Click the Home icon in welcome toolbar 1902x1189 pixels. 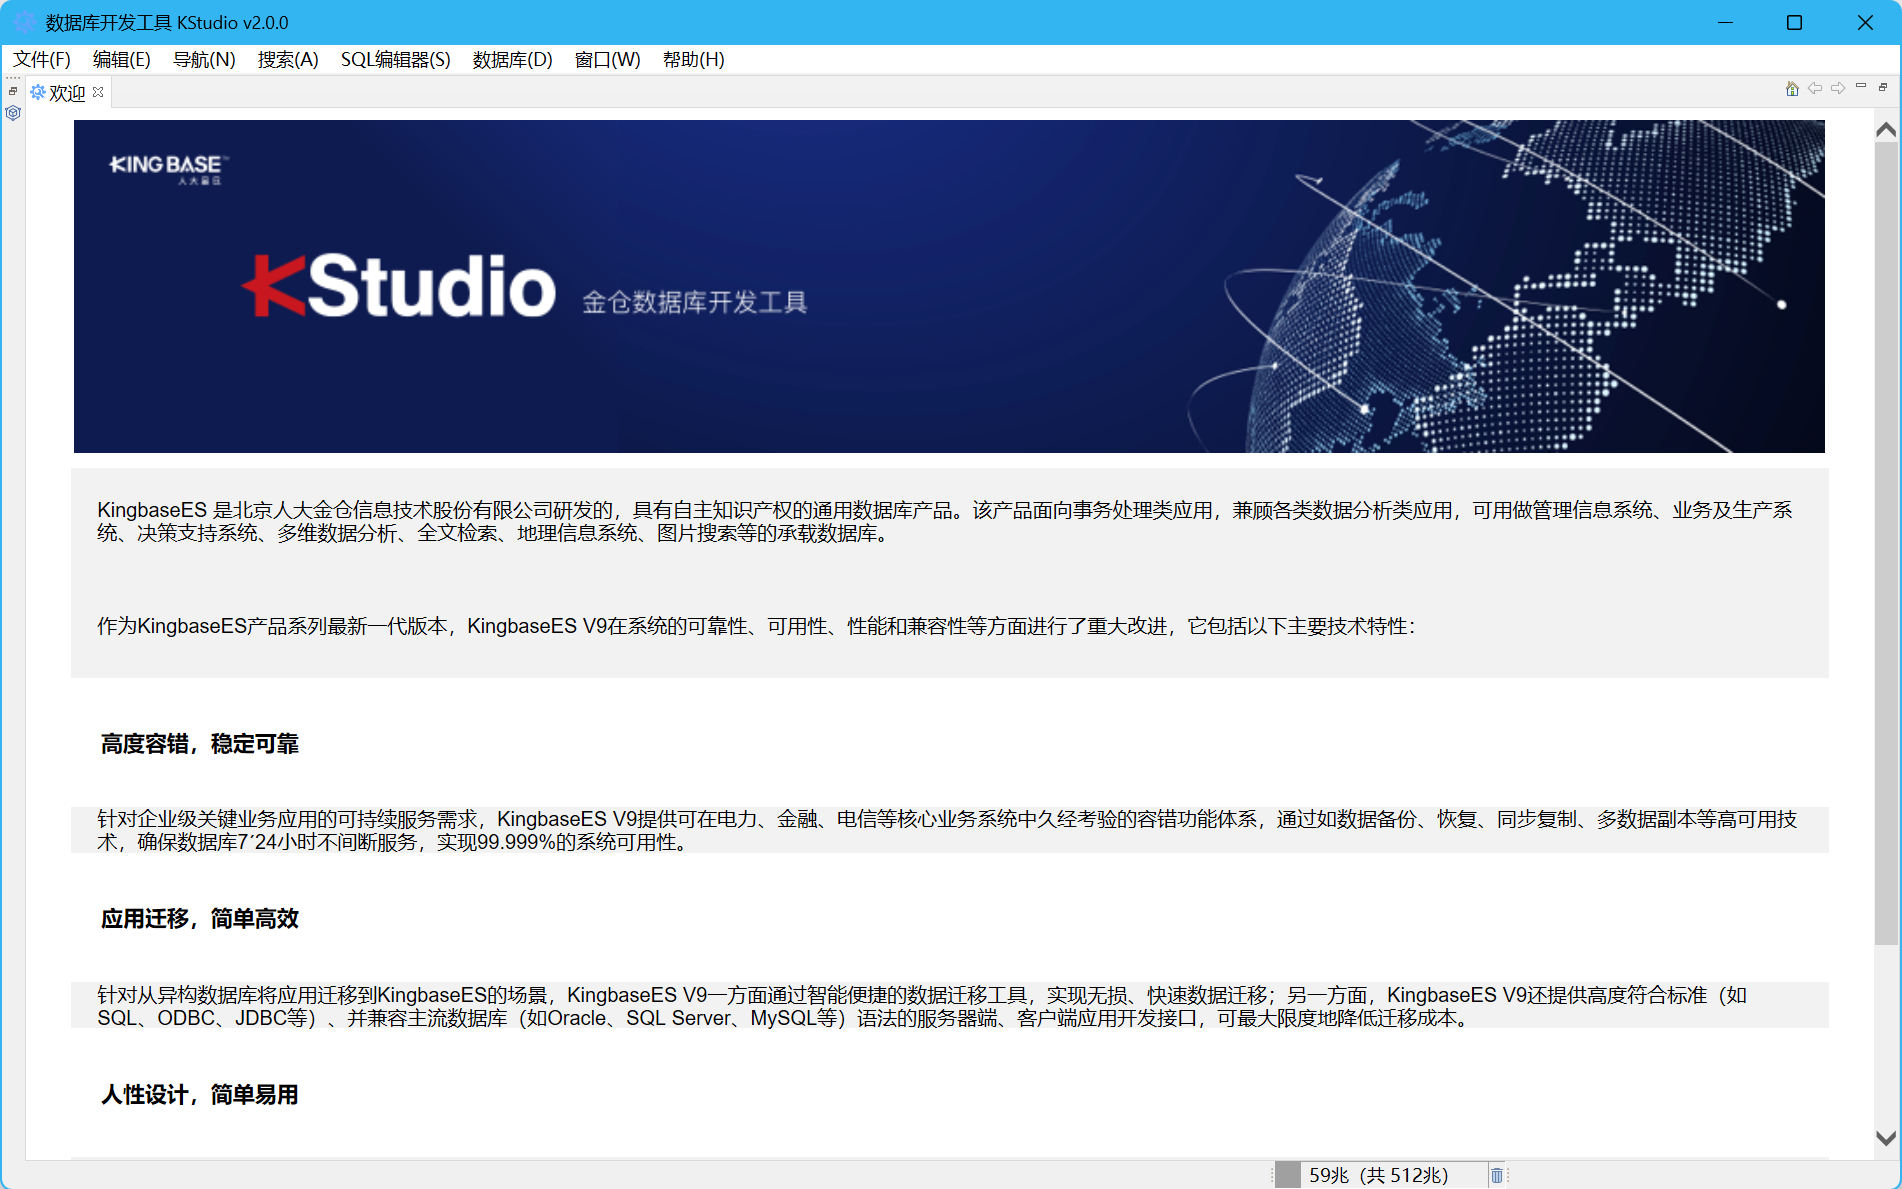1792,89
